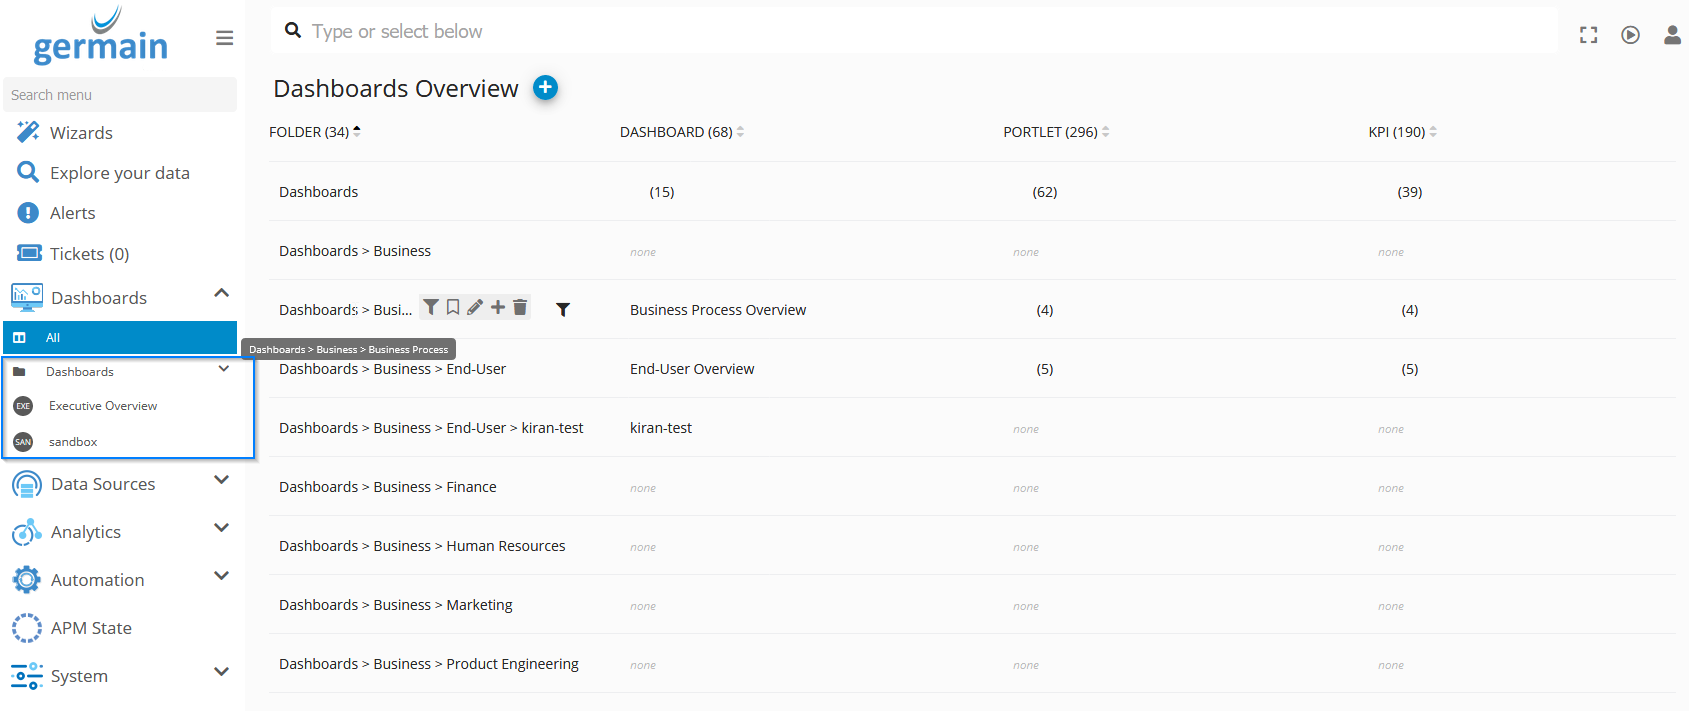The width and height of the screenshot is (1689, 714).
Task: Delete the Business Process folder via trash icon
Action: 520,308
